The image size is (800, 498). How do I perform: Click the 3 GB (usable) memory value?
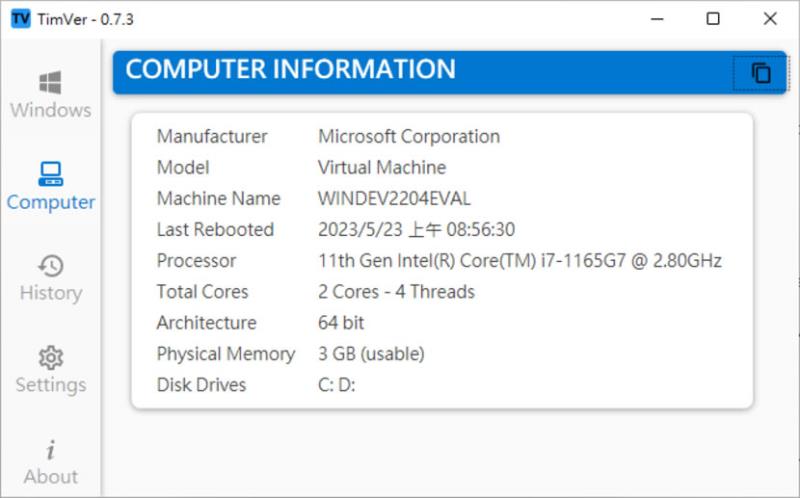371,354
